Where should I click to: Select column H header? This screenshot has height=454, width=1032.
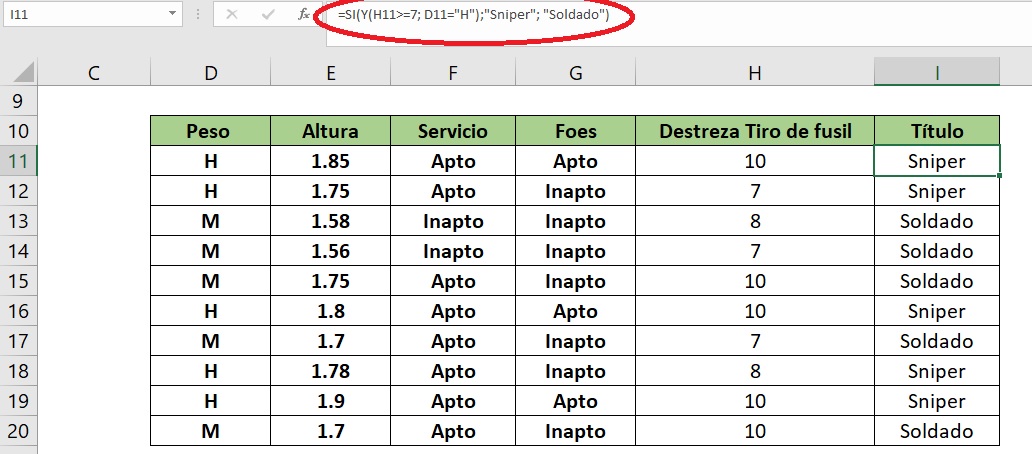tap(755, 72)
